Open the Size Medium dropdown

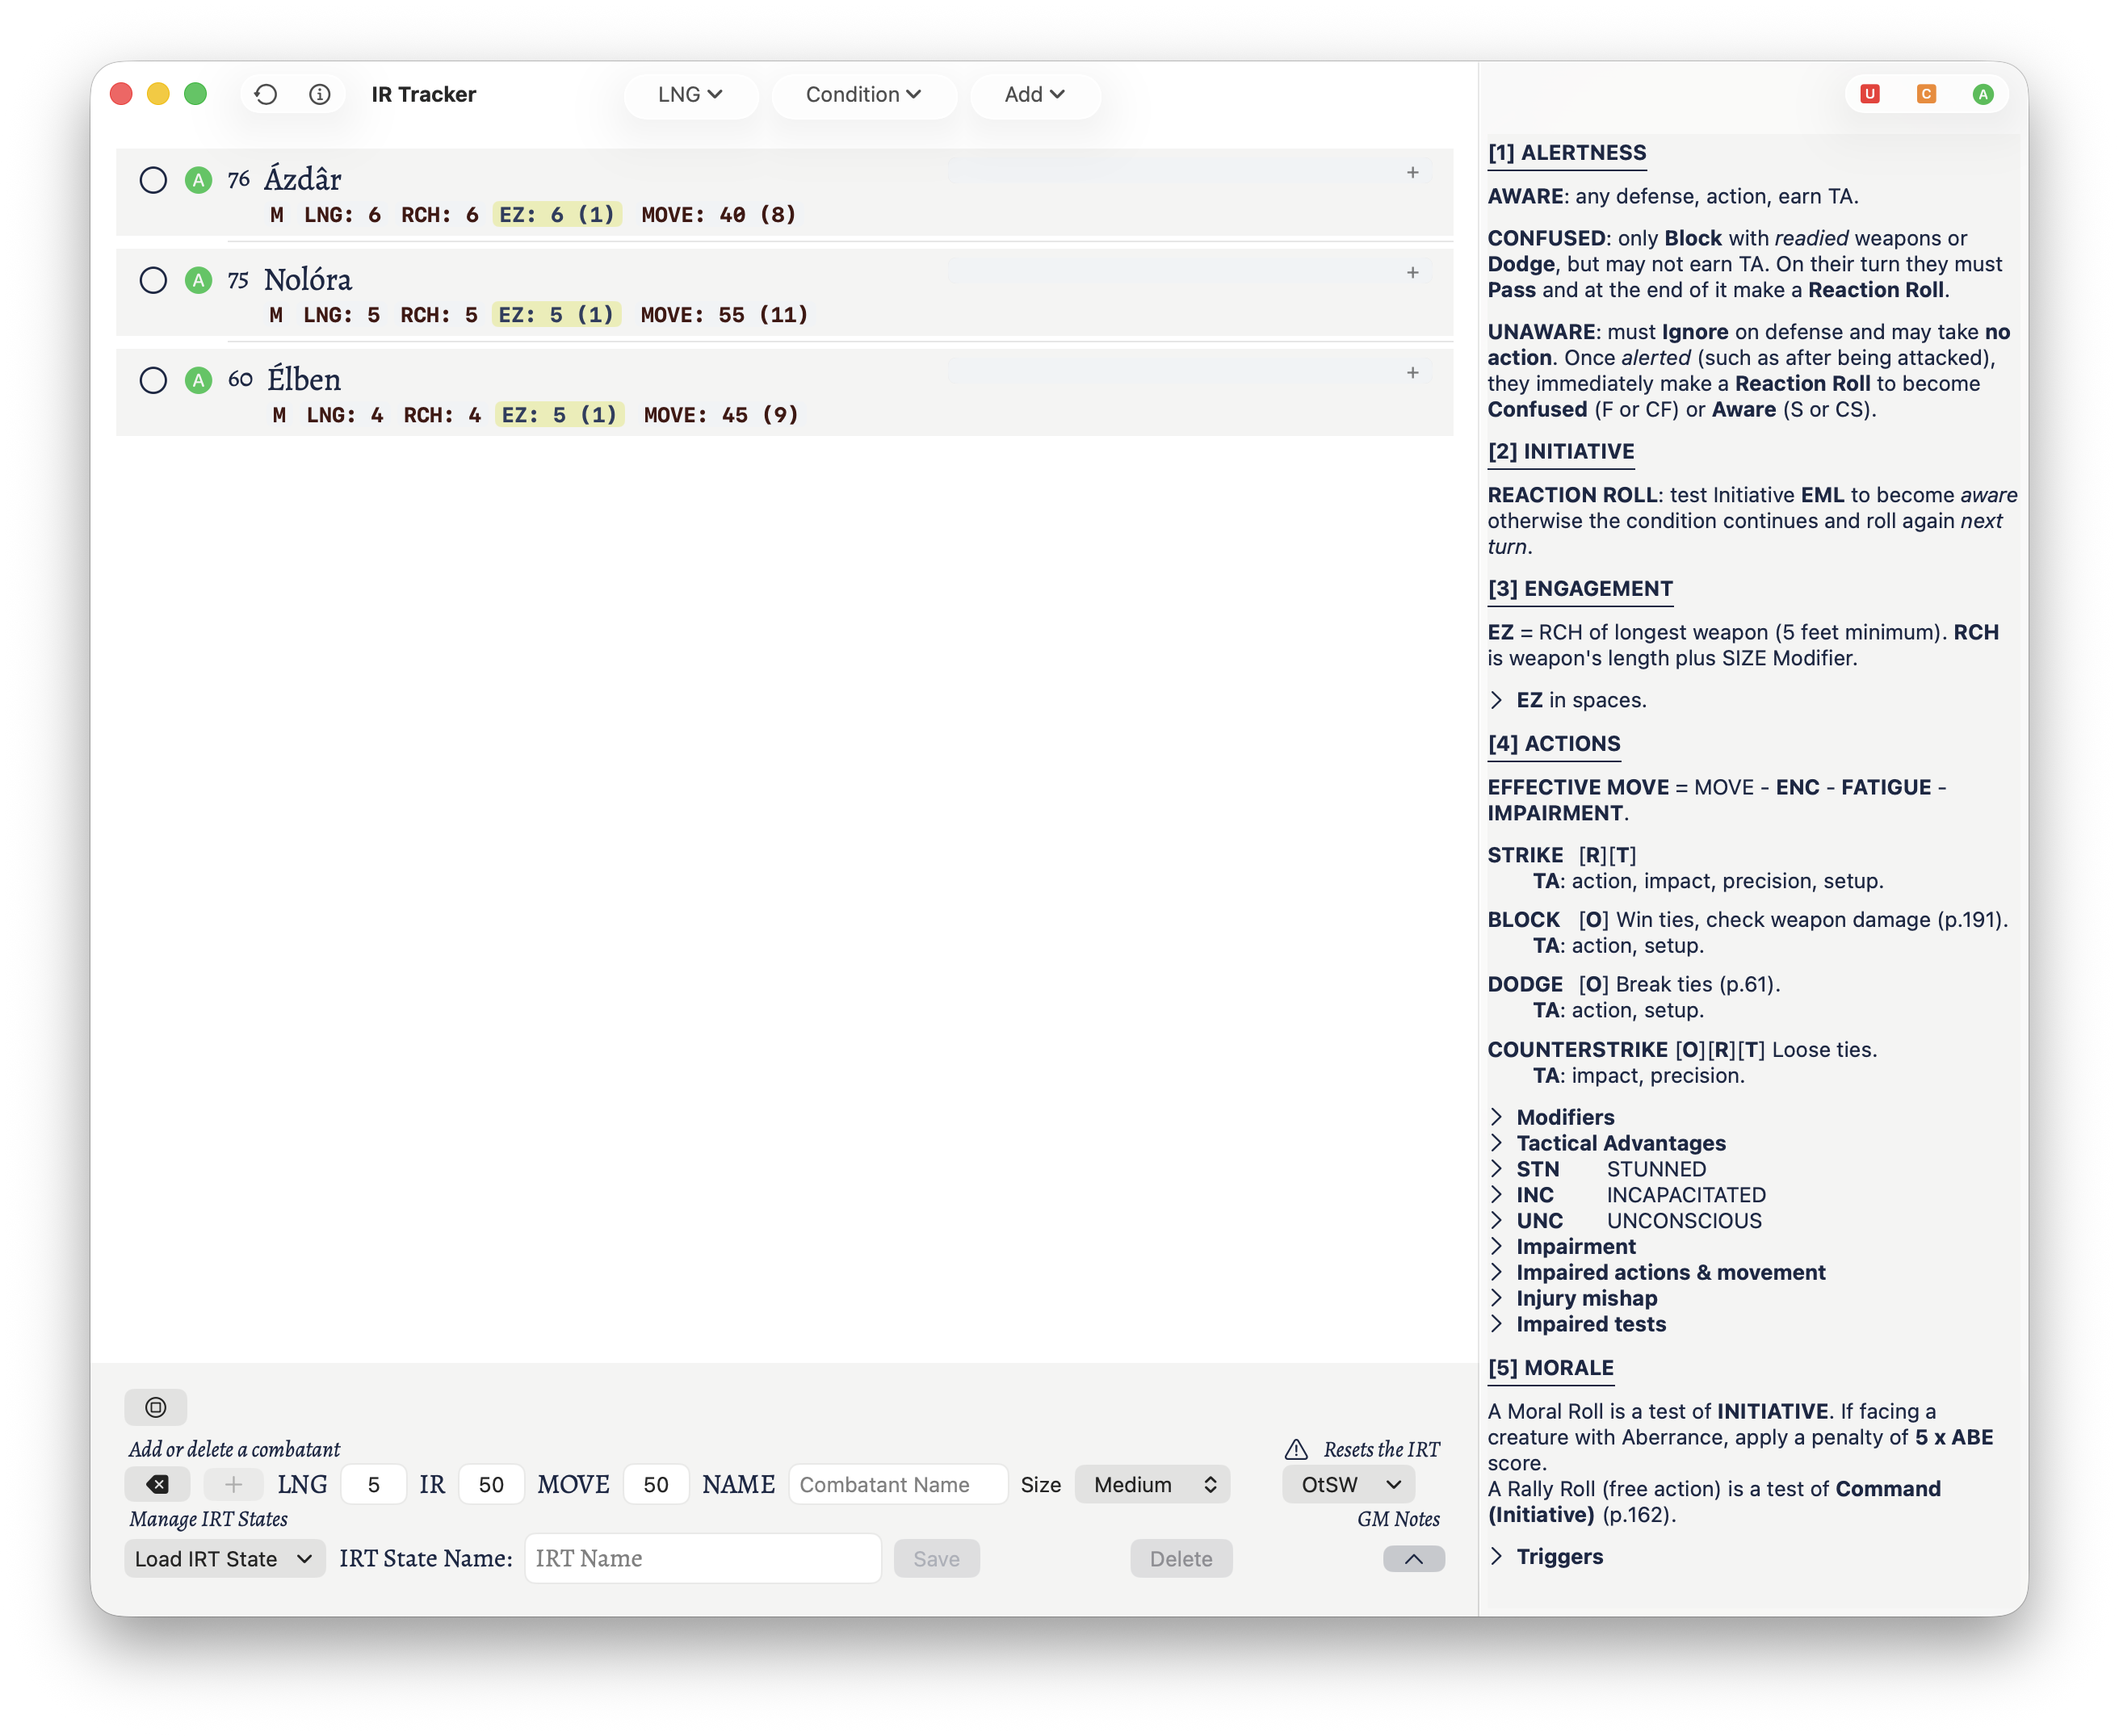click(x=1152, y=1484)
